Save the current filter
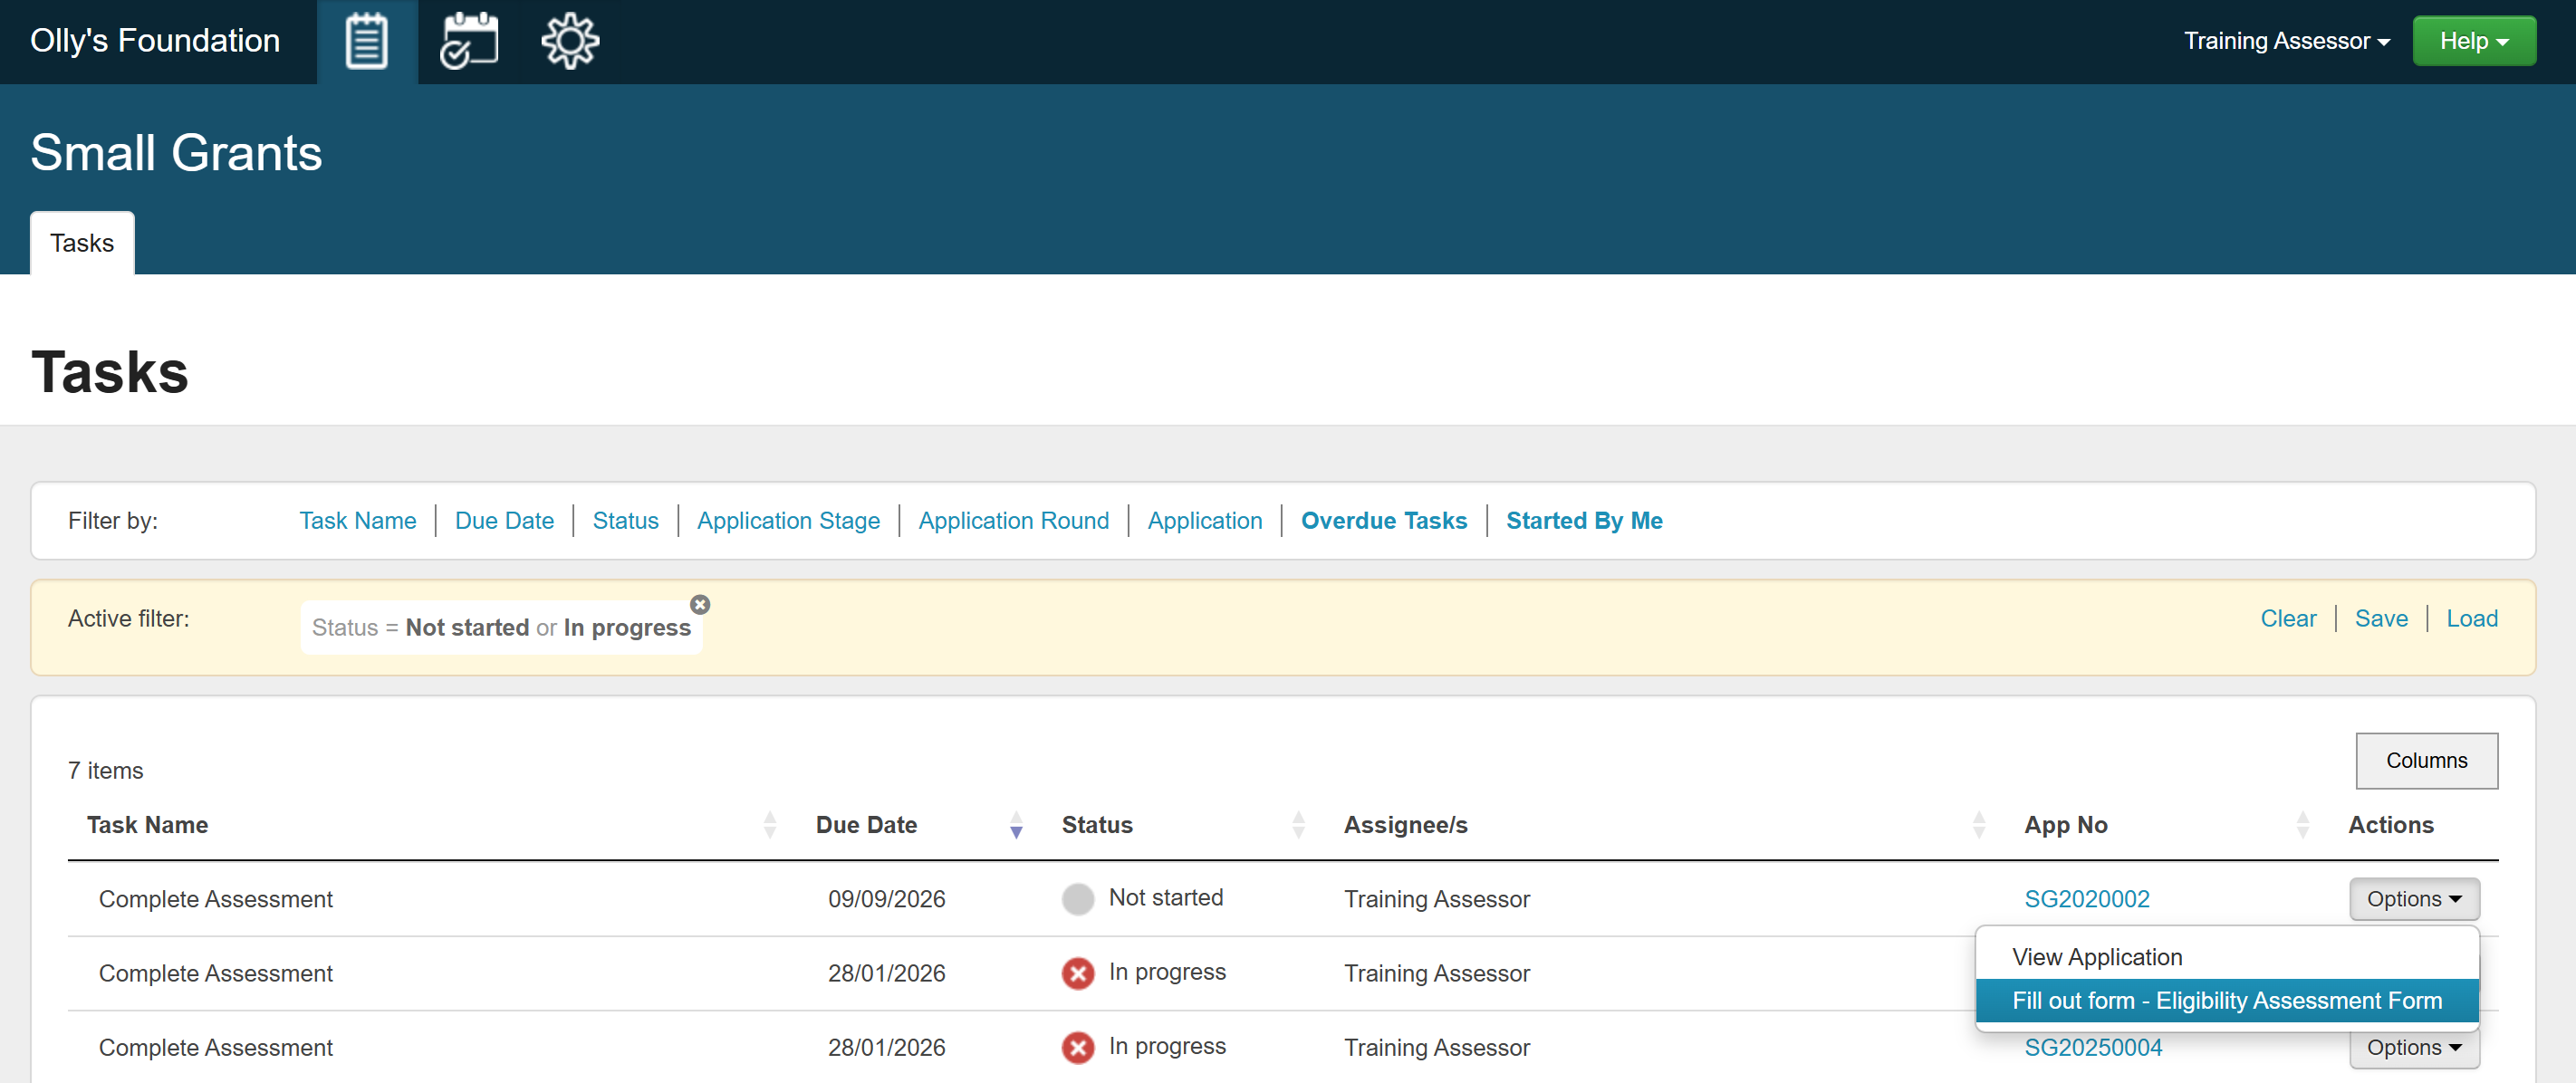Image resolution: width=2576 pixels, height=1083 pixels. (x=2381, y=619)
